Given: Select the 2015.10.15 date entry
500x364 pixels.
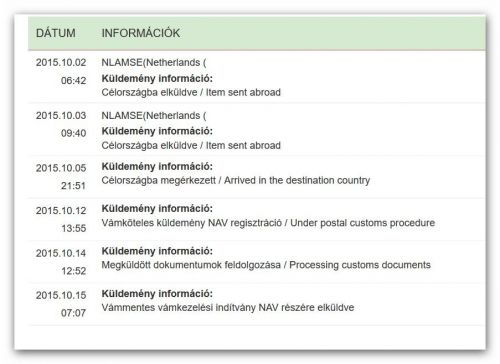Looking at the screenshot, I should click(x=61, y=295).
